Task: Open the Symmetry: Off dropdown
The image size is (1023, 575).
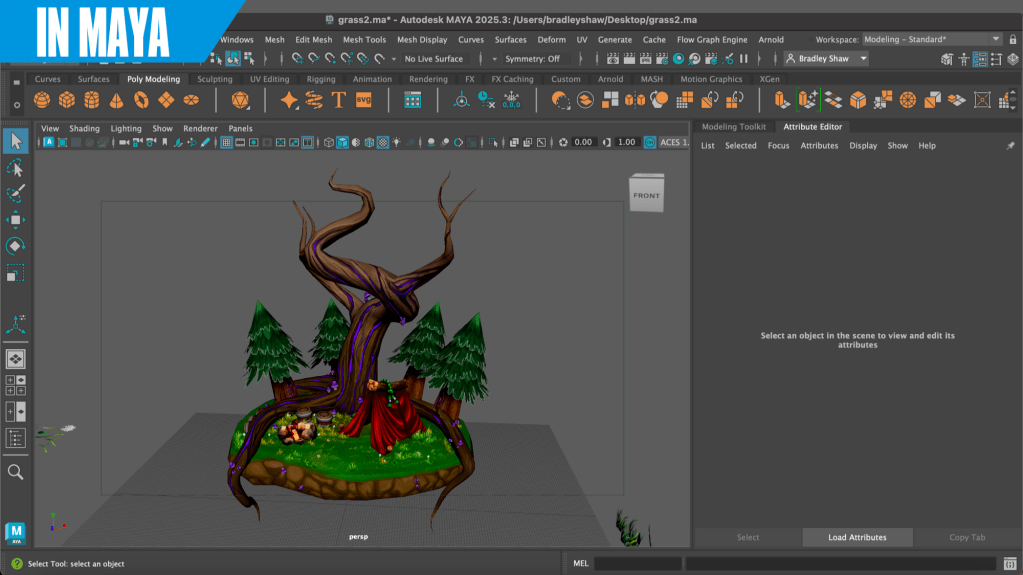Action: click(x=532, y=59)
